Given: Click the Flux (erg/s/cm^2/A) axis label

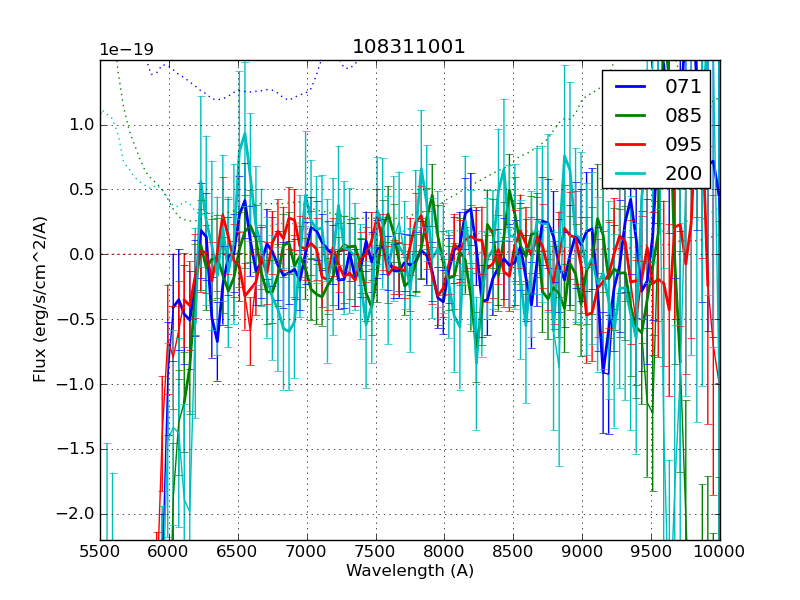Looking at the screenshot, I should 40,300.
